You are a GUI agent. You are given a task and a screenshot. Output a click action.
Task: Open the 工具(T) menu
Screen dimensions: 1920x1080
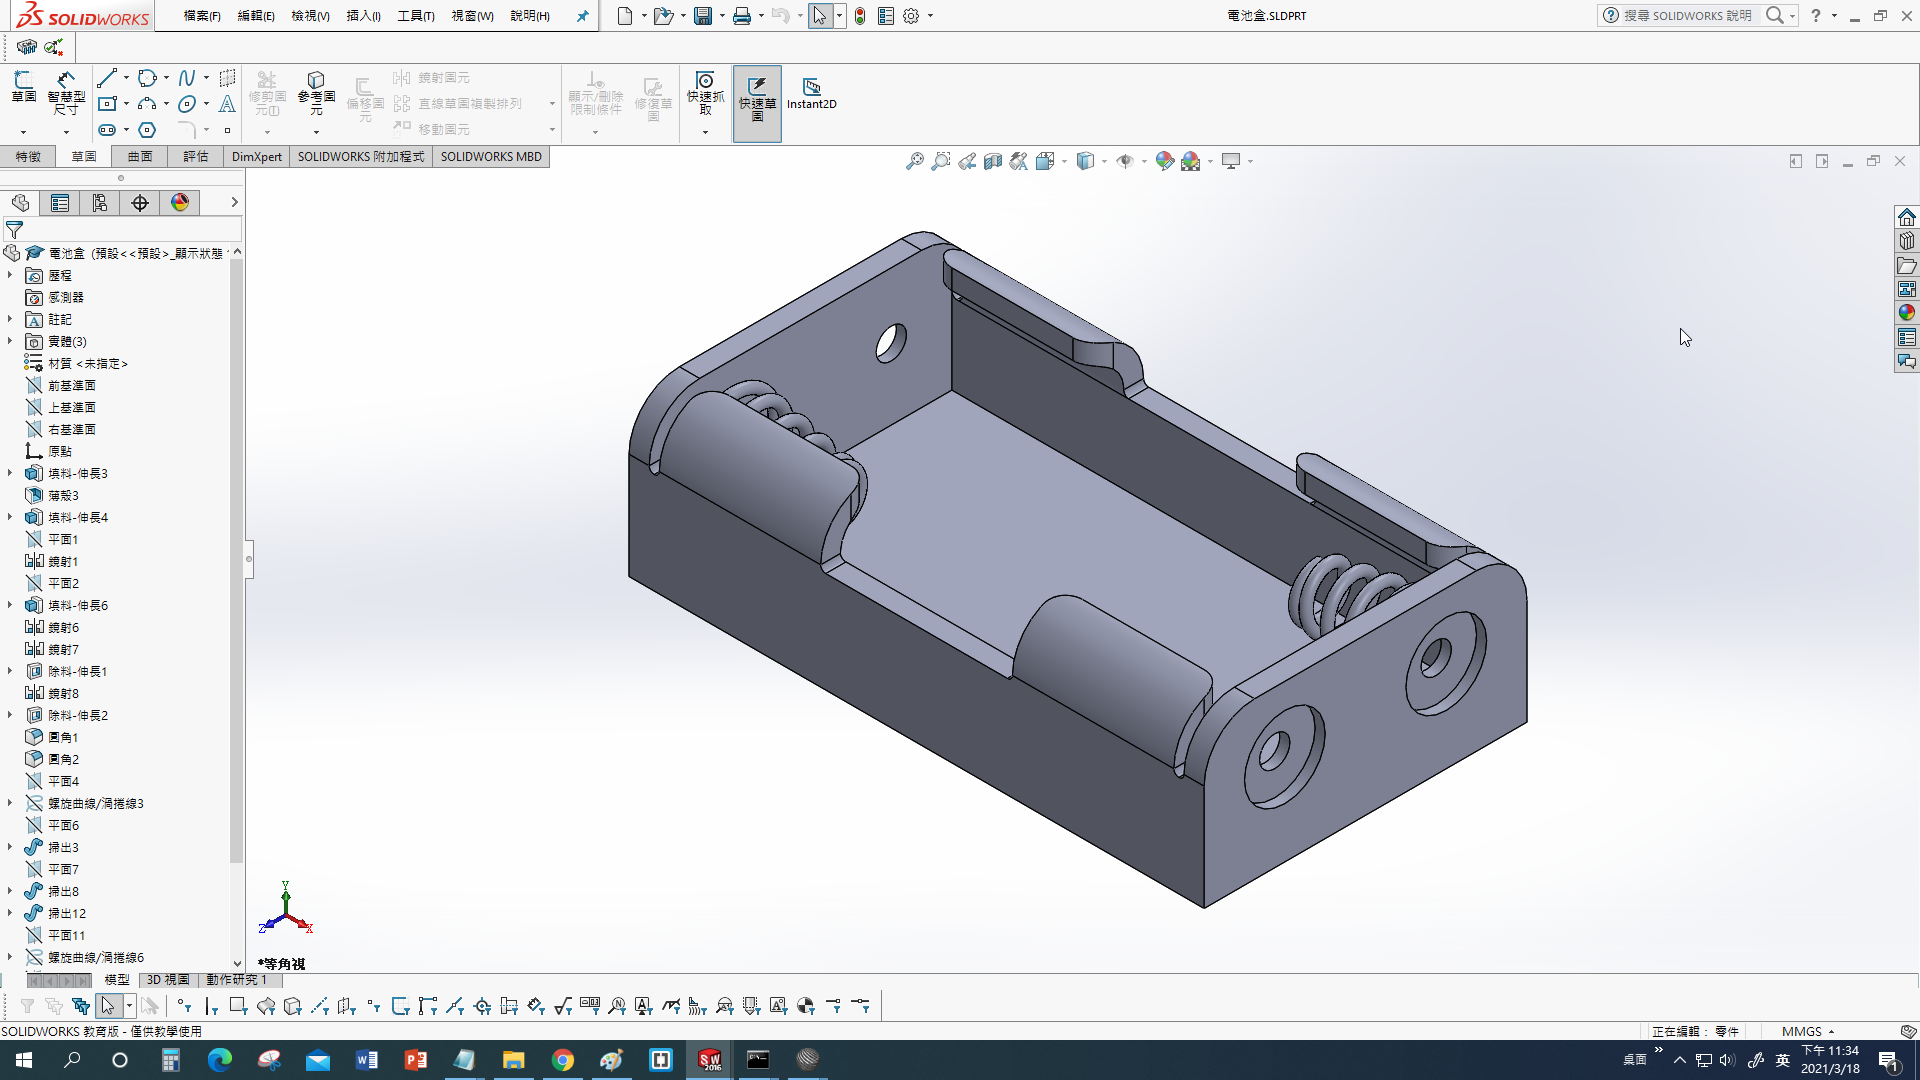(x=416, y=16)
